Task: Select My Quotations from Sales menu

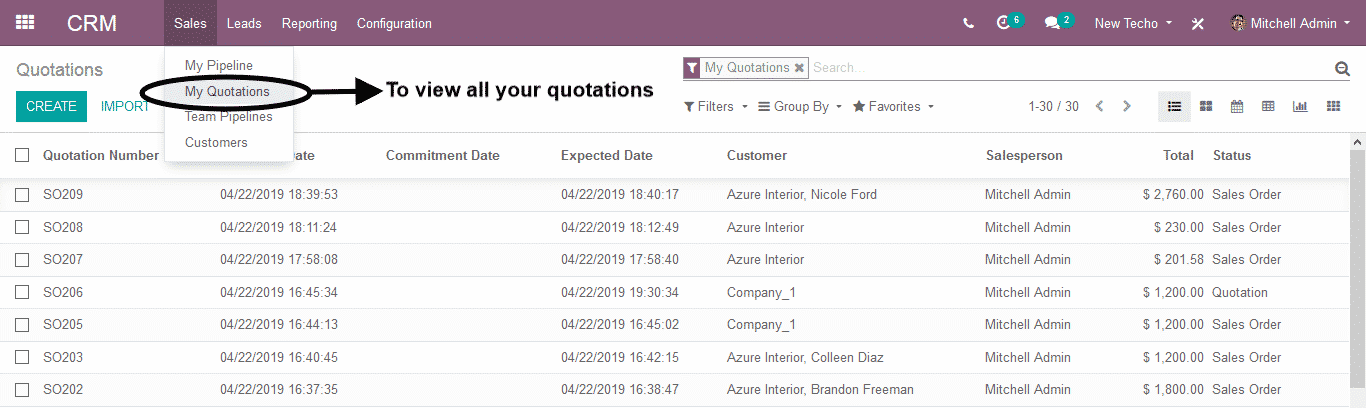Action: click(227, 91)
